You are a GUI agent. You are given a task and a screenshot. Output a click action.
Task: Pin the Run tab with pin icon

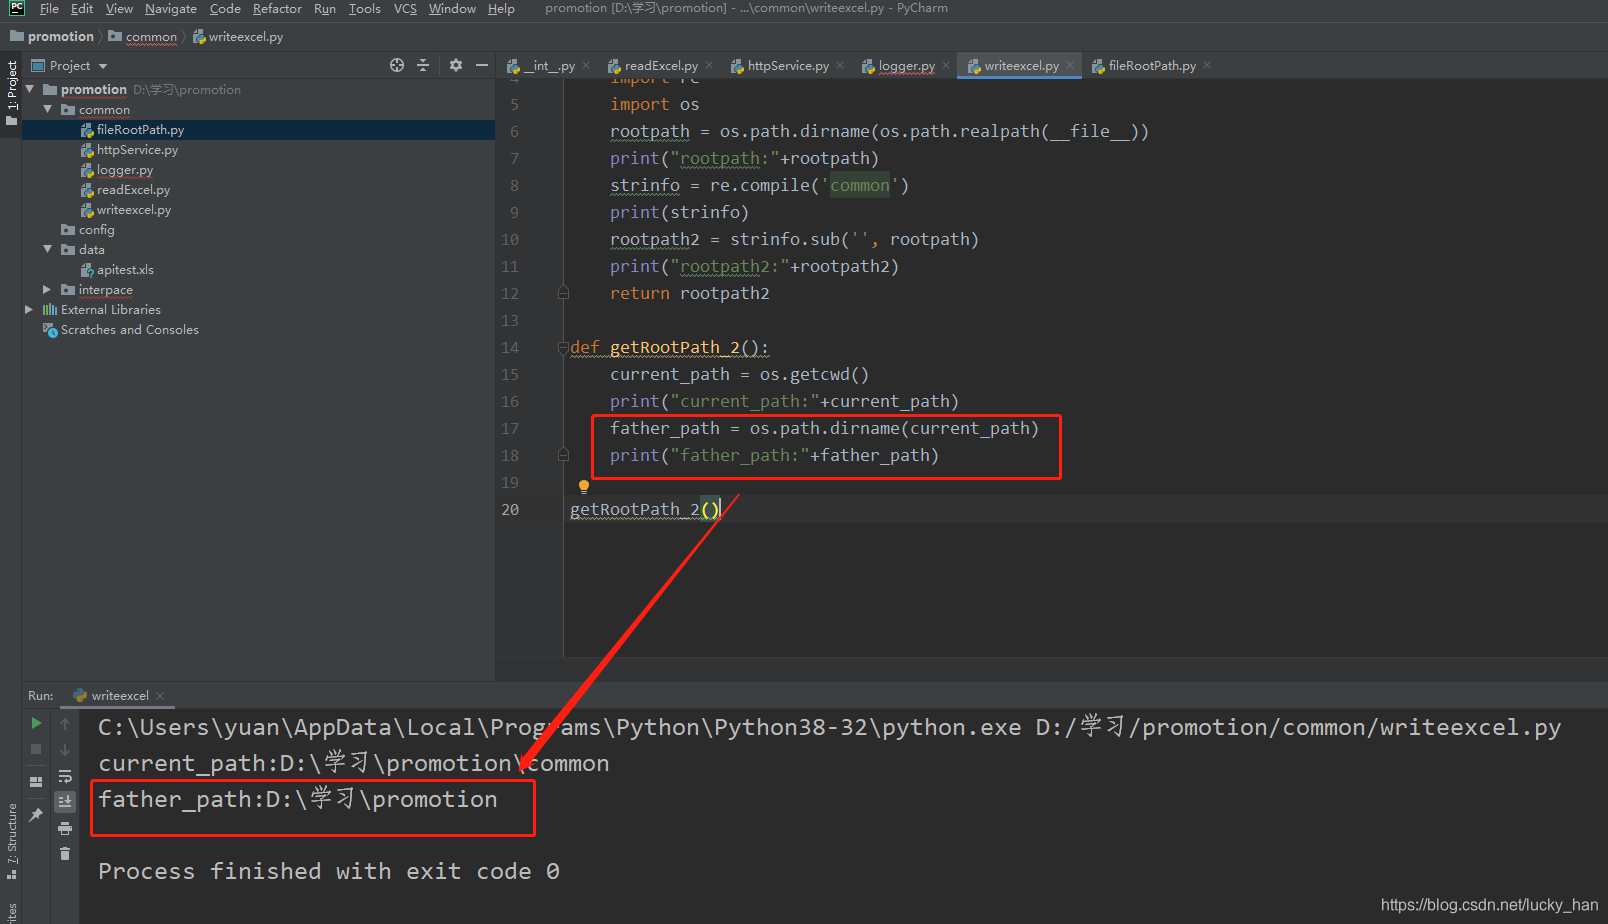pos(36,815)
